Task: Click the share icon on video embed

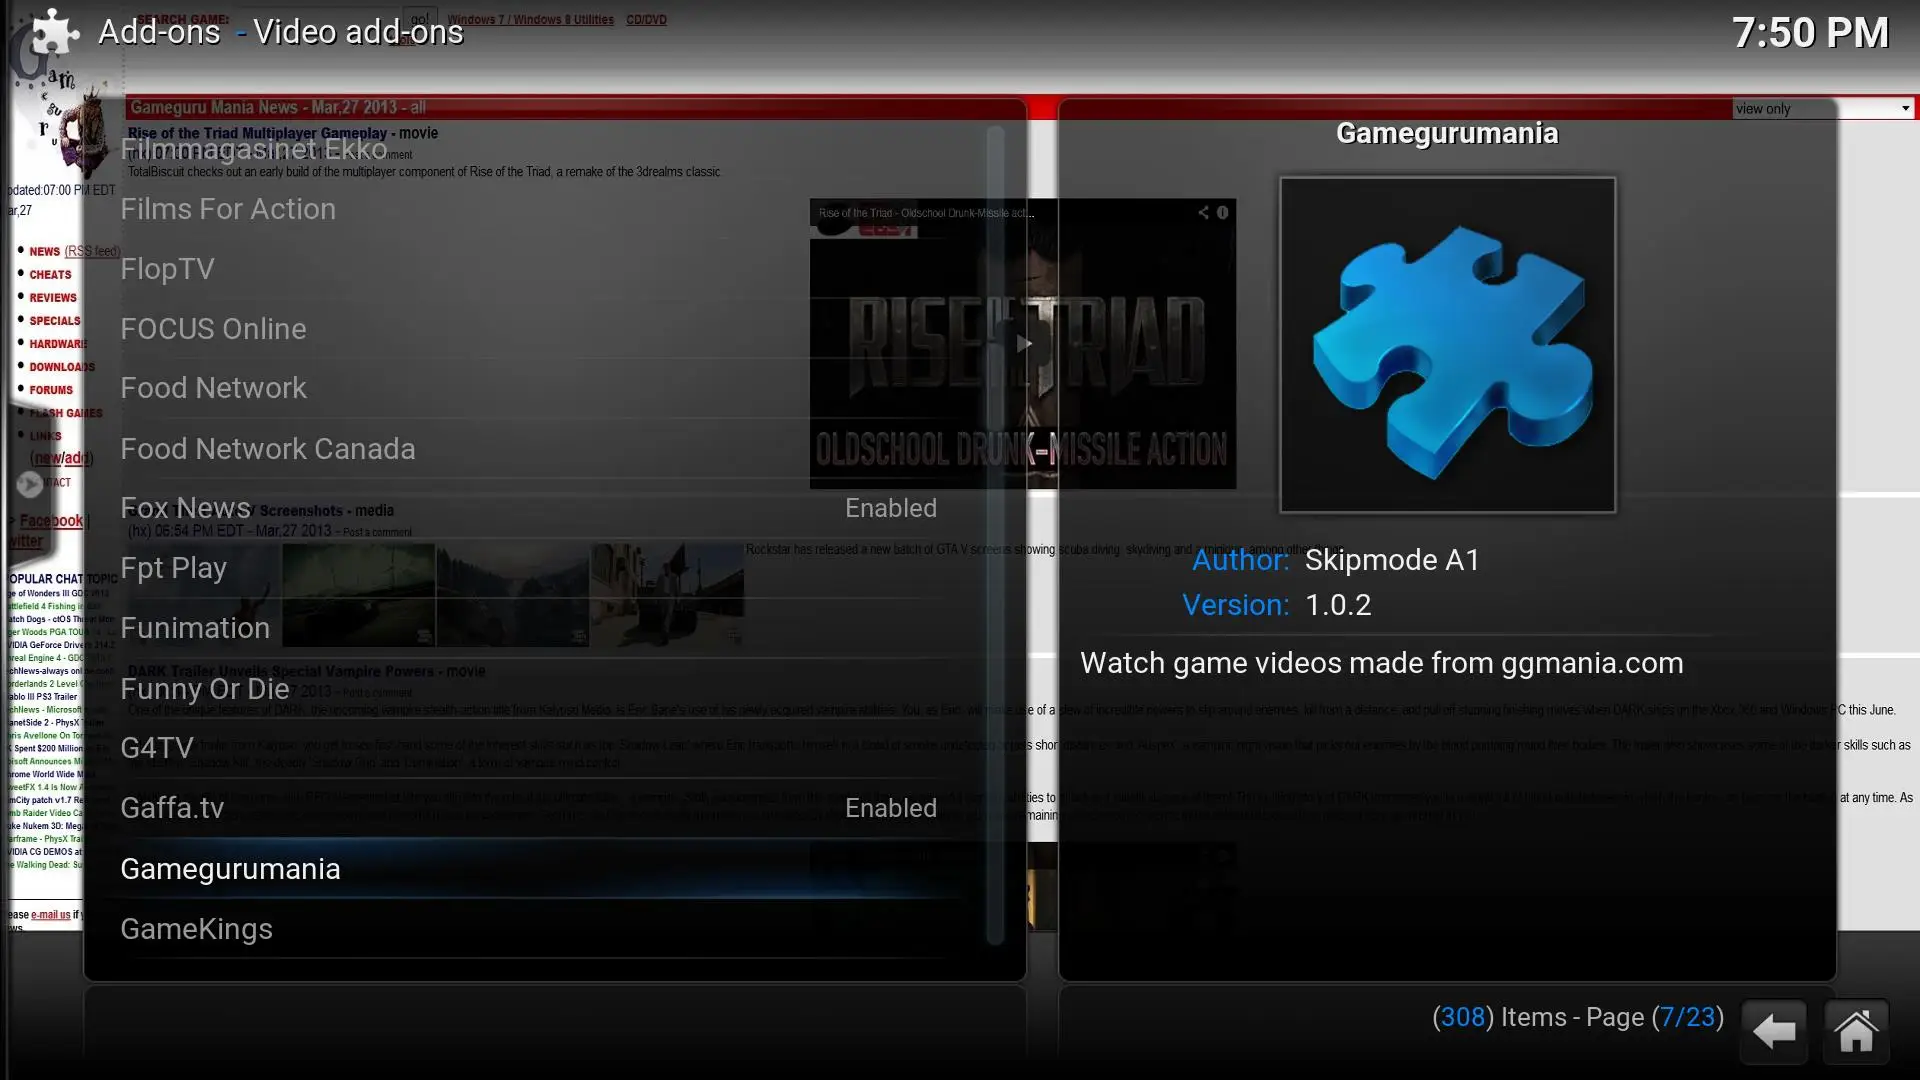Action: tap(1203, 212)
